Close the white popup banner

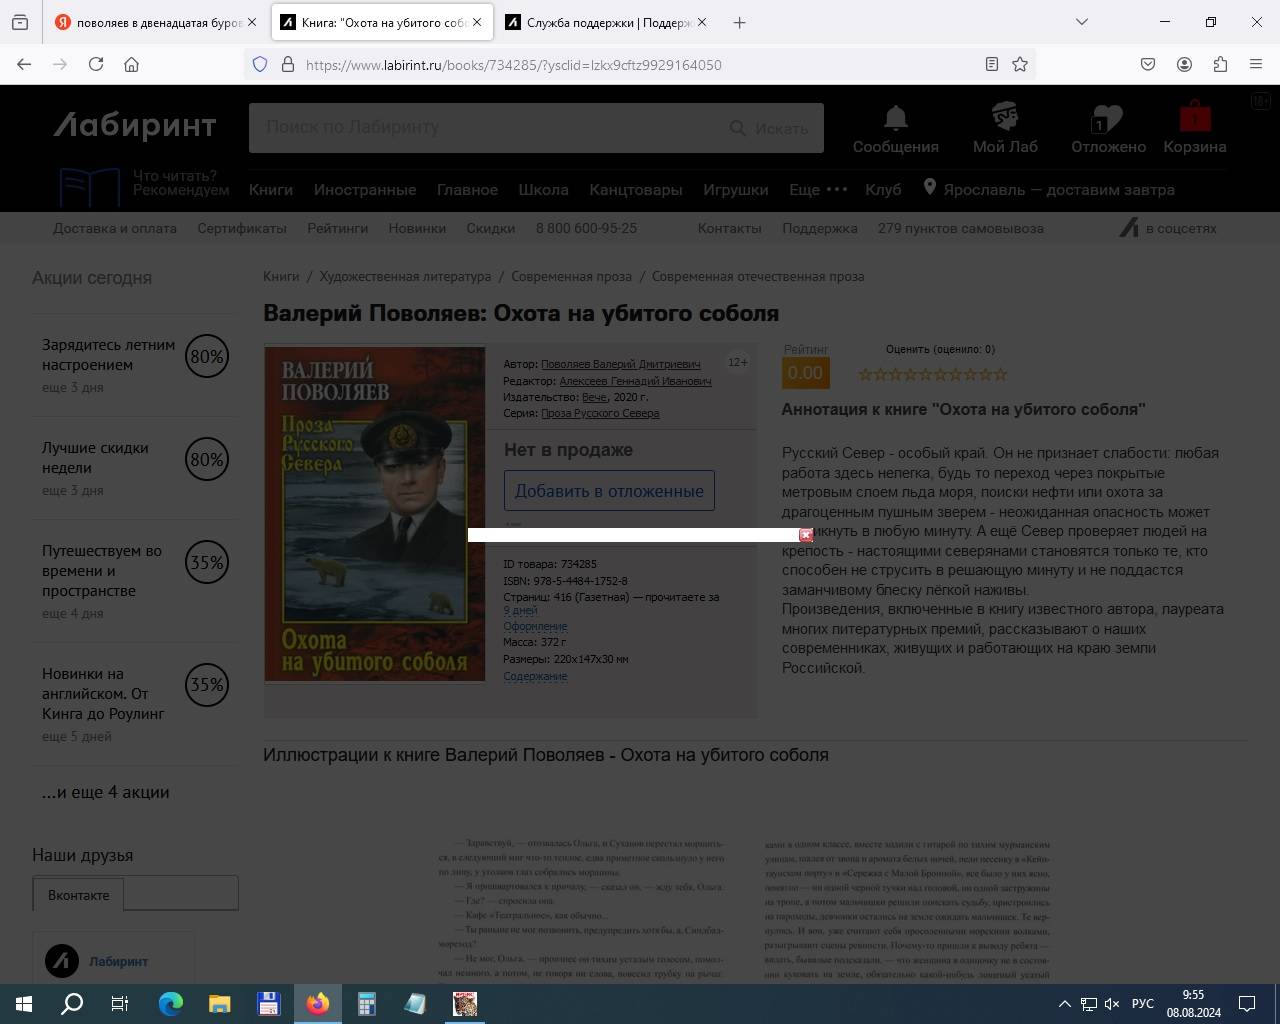point(806,535)
